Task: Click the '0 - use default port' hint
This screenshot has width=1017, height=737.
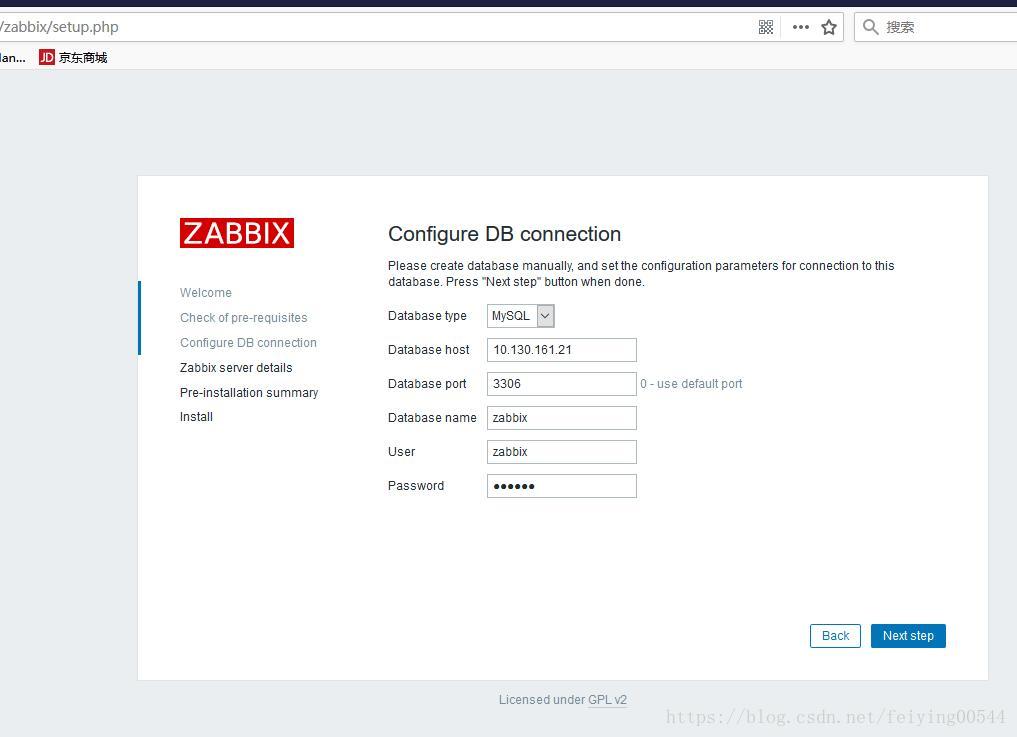Action: point(691,384)
